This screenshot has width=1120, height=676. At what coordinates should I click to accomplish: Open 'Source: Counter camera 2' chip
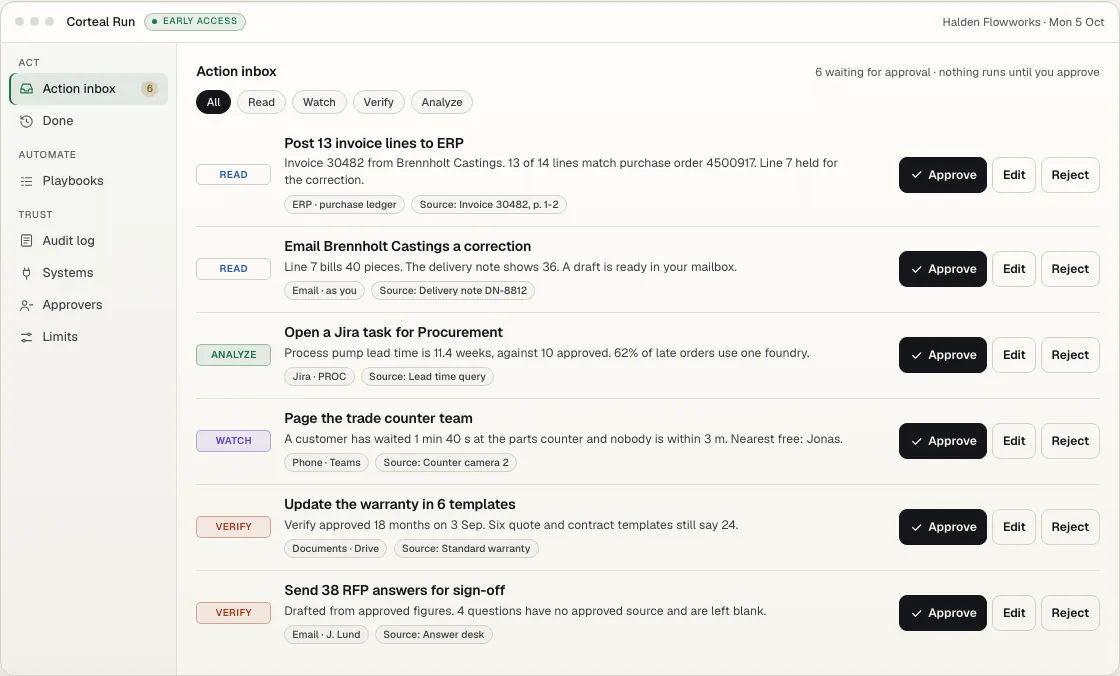(446, 462)
